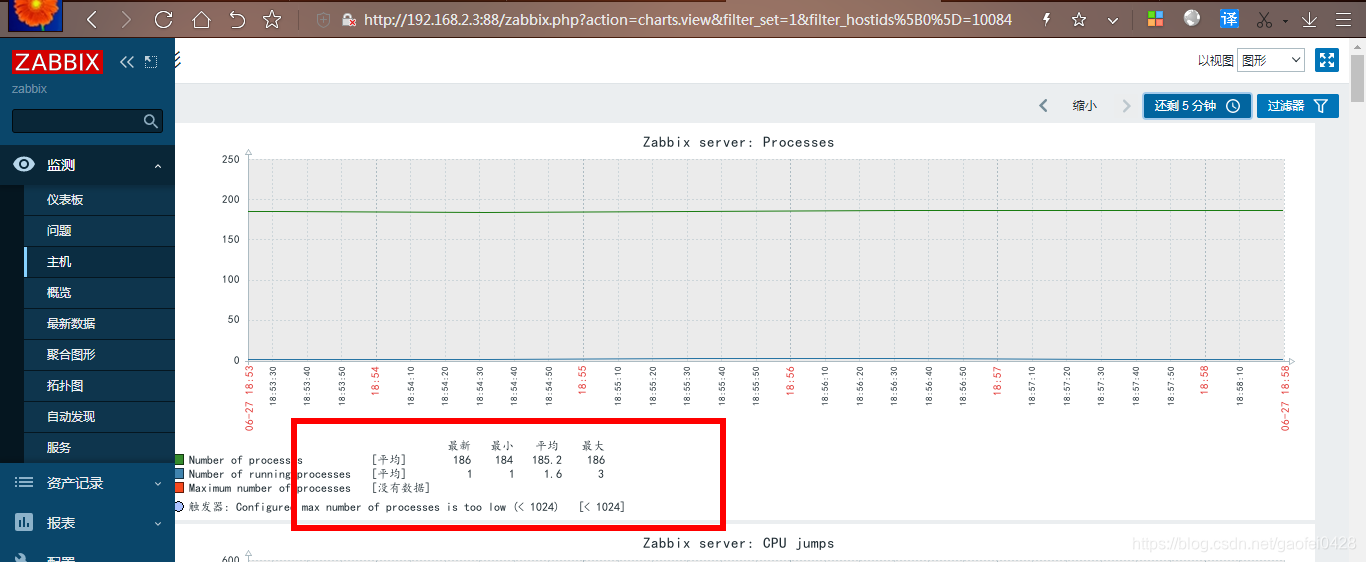Collapse sidebar with double-chevron icon
This screenshot has width=1366, height=562.
127,62
